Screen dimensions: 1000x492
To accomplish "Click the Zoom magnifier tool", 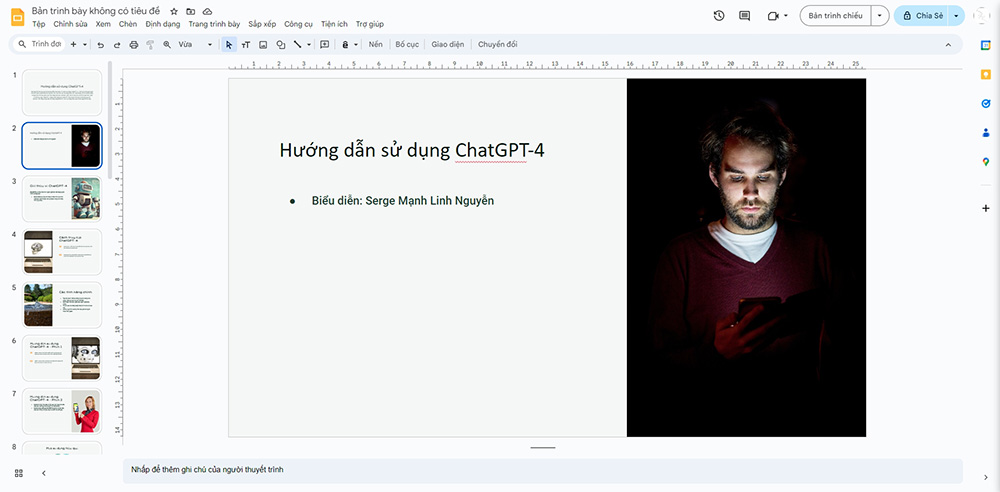I will (x=167, y=45).
